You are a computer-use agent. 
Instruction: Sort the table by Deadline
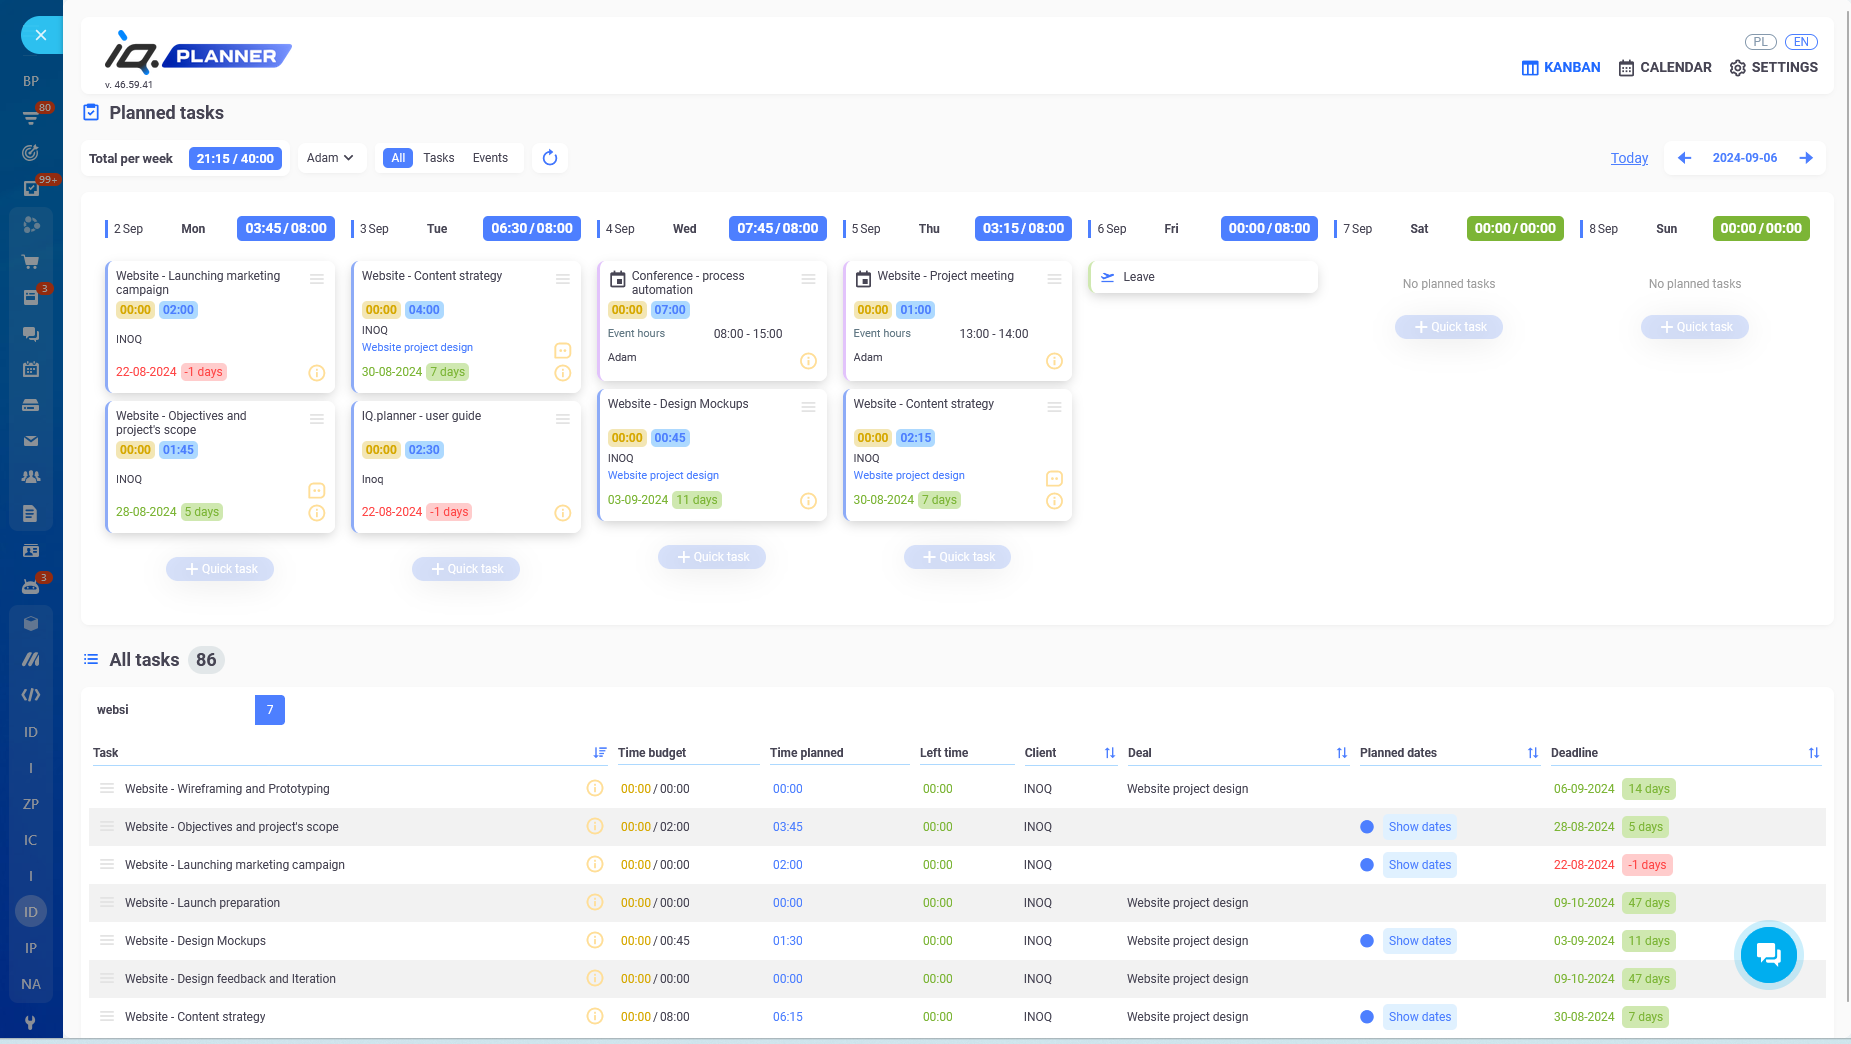(x=1815, y=752)
